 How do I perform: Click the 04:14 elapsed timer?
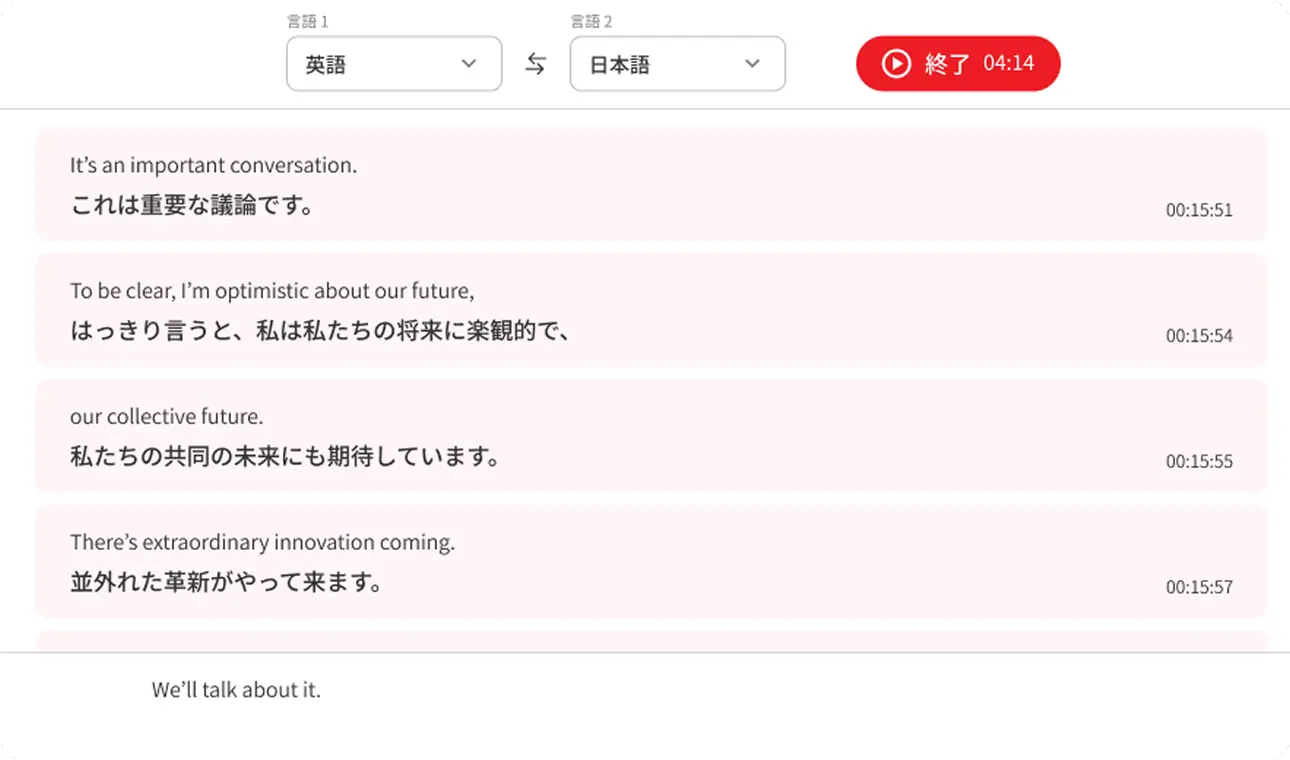click(x=1008, y=64)
